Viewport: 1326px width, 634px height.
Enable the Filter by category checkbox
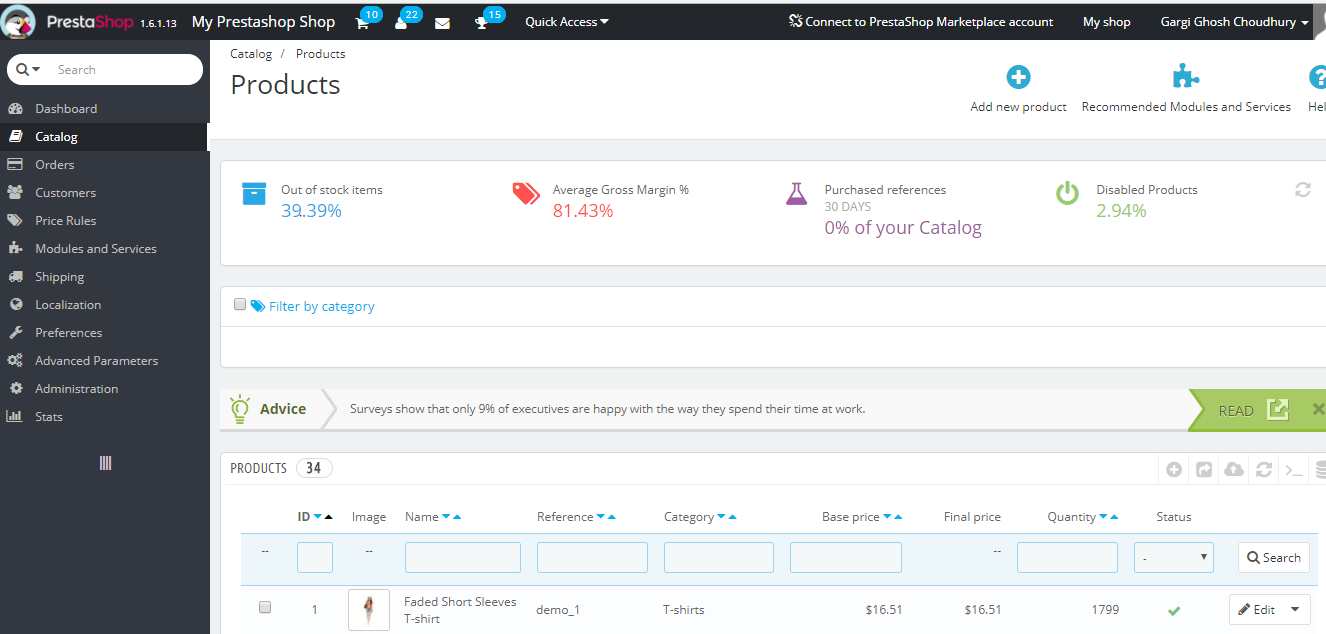[240, 304]
